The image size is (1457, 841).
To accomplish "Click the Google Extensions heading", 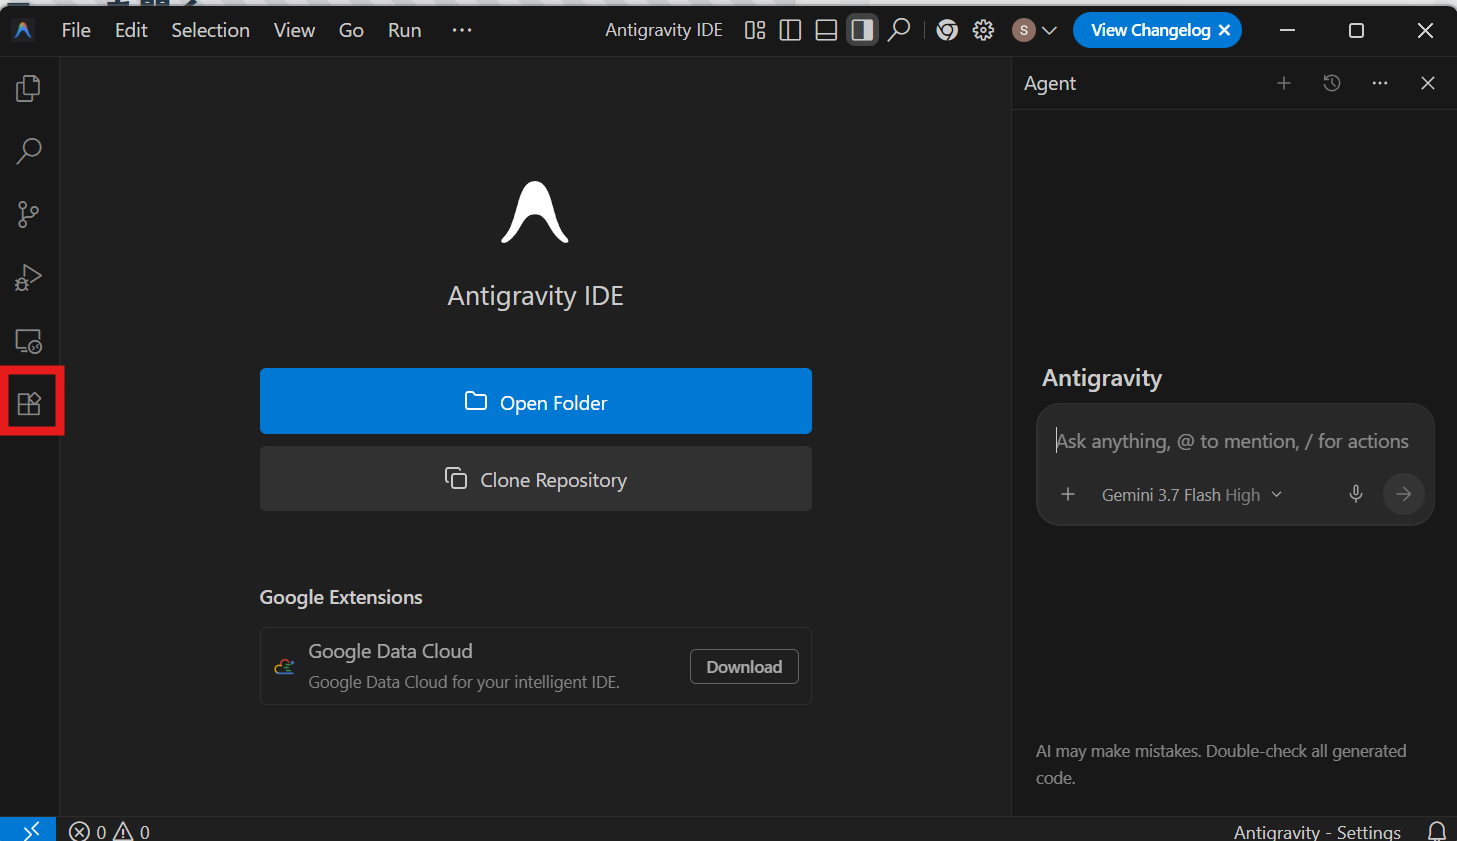I will click(x=341, y=597).
